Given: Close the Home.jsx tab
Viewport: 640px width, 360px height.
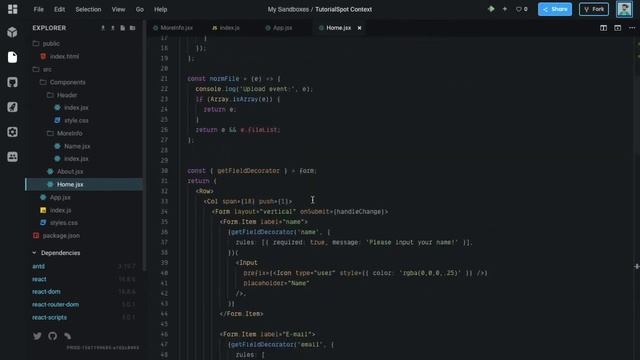Looking at the screenshot, I should click(359, 28).
